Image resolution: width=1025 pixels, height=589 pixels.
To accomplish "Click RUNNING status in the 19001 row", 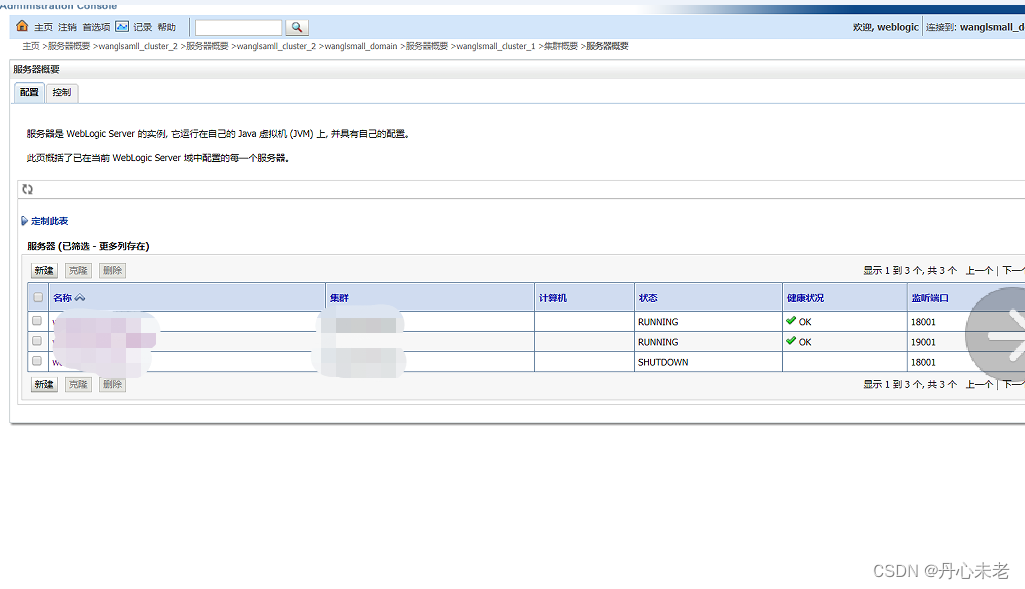I will pos(658,342).
